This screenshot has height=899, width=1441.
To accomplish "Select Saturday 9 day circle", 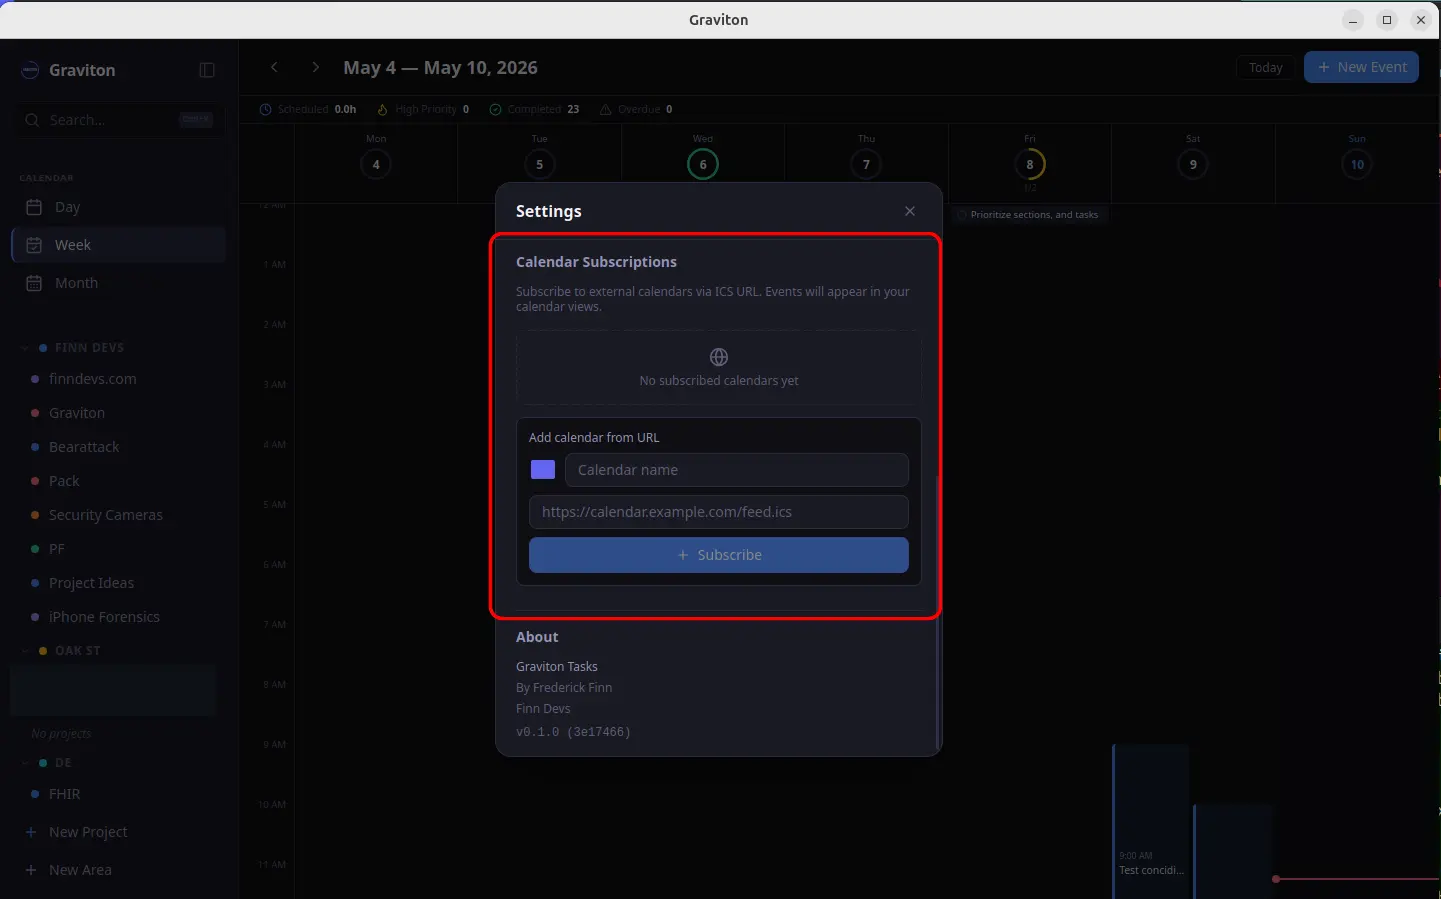I will pyautogui.click(x=1193, y=164).
